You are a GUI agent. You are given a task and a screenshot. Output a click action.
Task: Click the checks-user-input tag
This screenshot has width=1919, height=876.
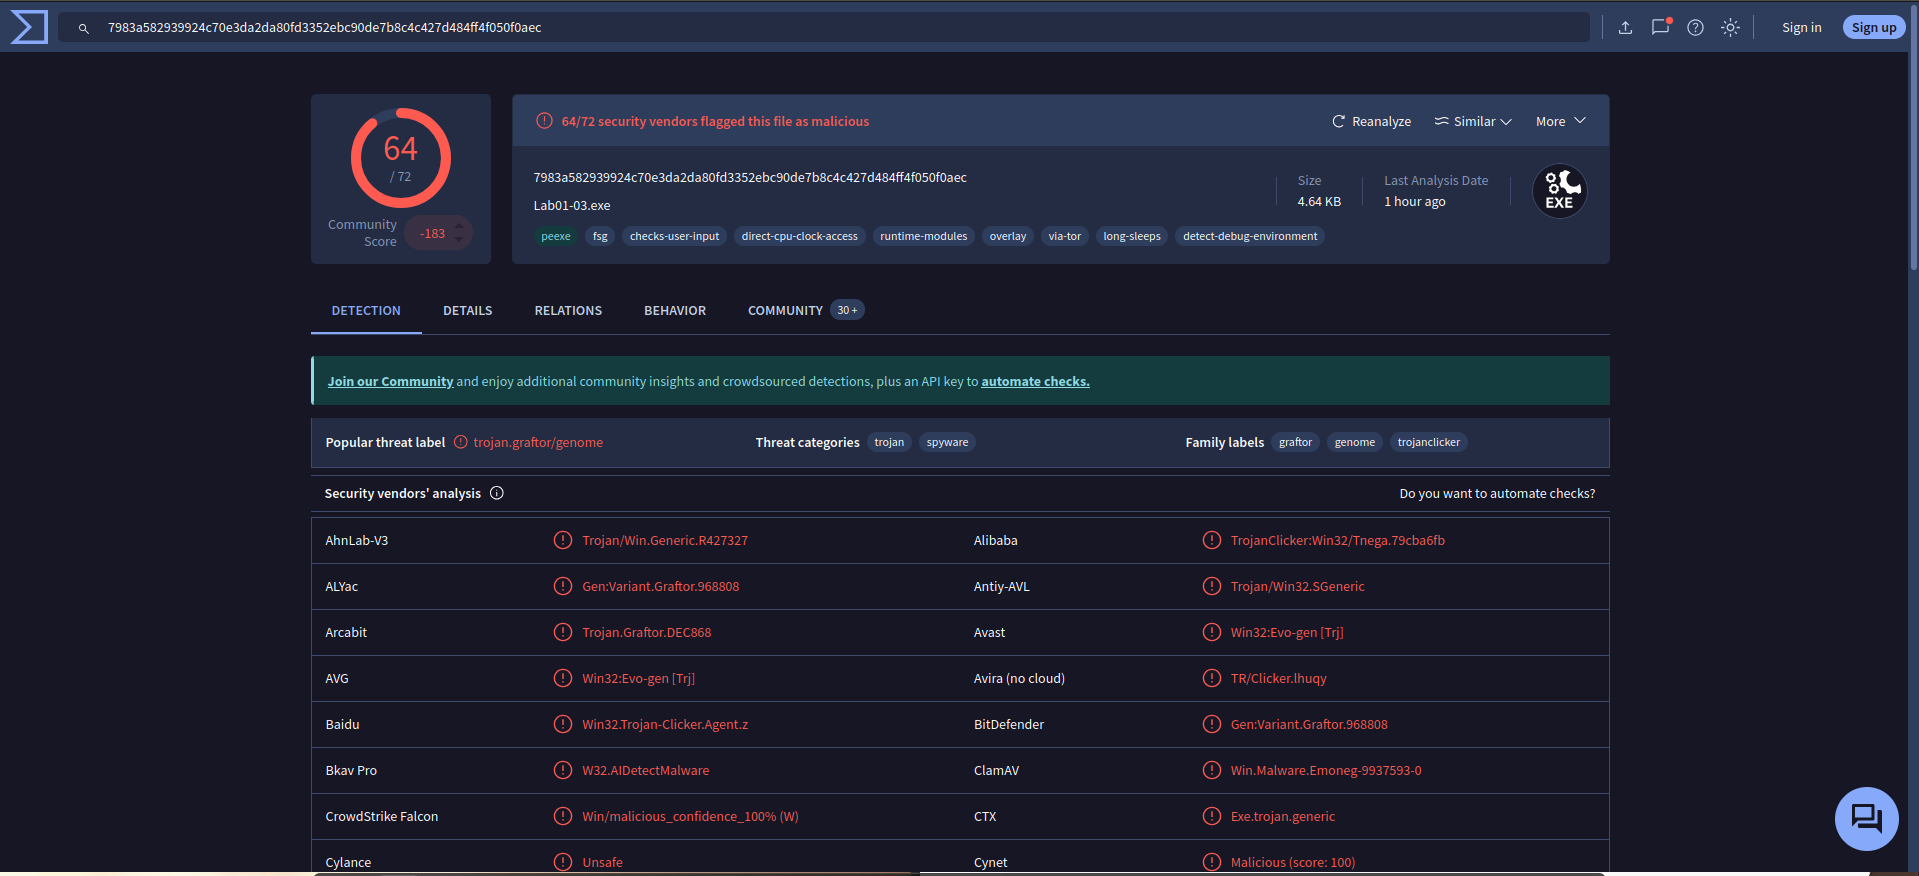pyautogui.click(x=674, y=236)
